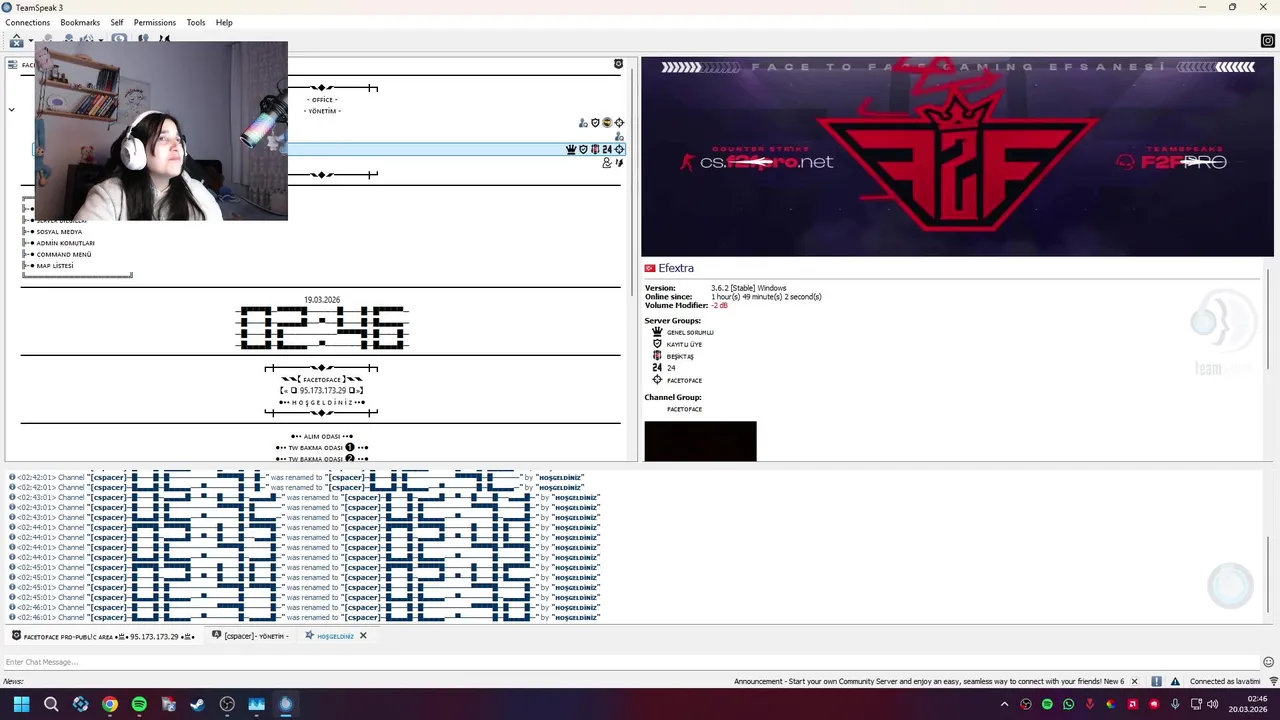Click the server badge icon in channel header
The width and height of the screenshot is (1280, 720).
[x=618, y=64]
